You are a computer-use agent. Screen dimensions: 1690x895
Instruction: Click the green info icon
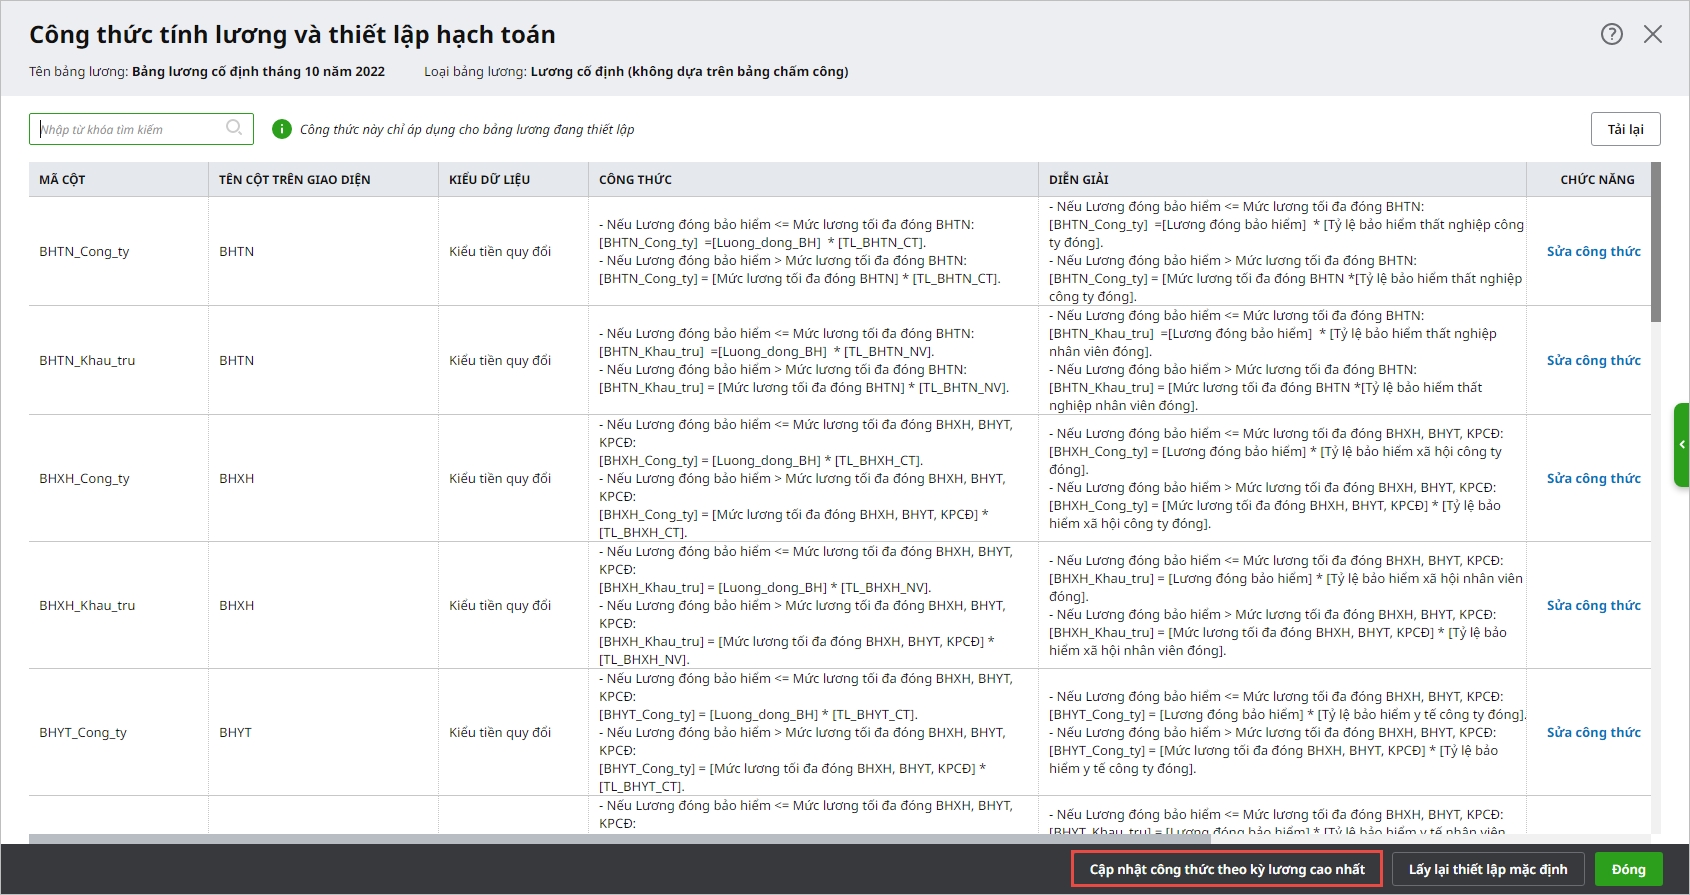point(282,129)
